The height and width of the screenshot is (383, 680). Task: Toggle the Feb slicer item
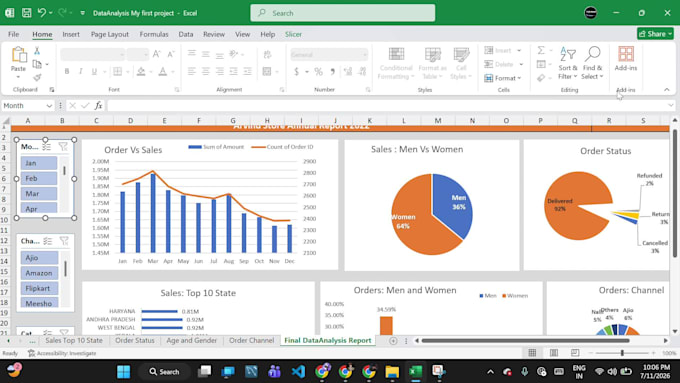39,178
